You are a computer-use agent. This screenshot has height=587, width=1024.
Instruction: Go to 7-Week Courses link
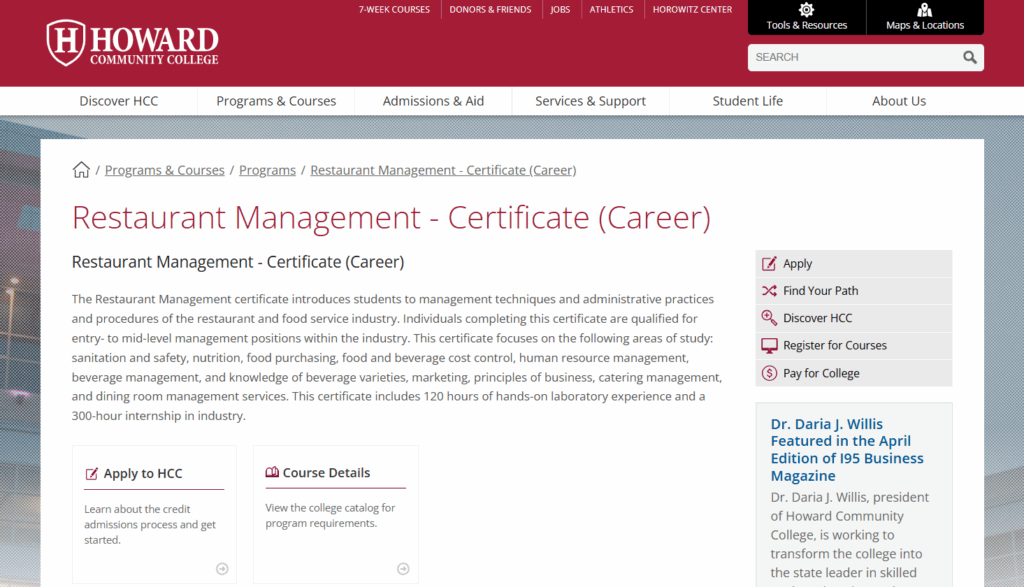394,10
